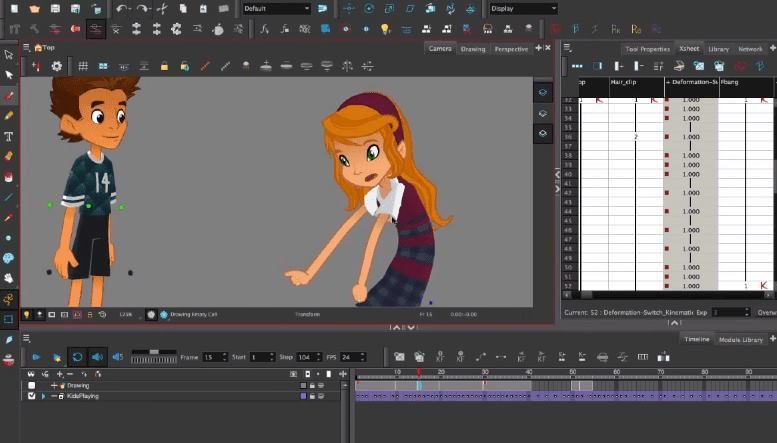Click the KidsPlaying layer color swatch
777x443 pixels.
[x=303, y=396]
